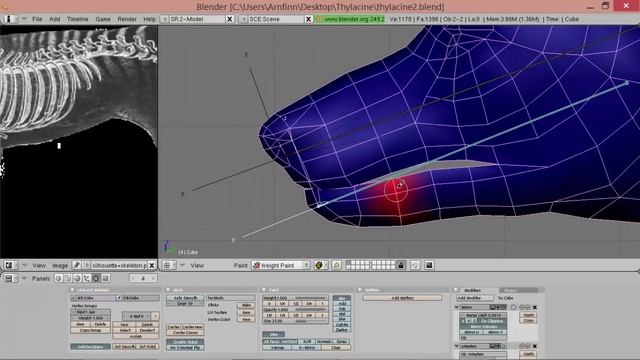640x360 pixels.
Task: Enable Do Clipping in Mirror modifier
Action: coord(492,321)
